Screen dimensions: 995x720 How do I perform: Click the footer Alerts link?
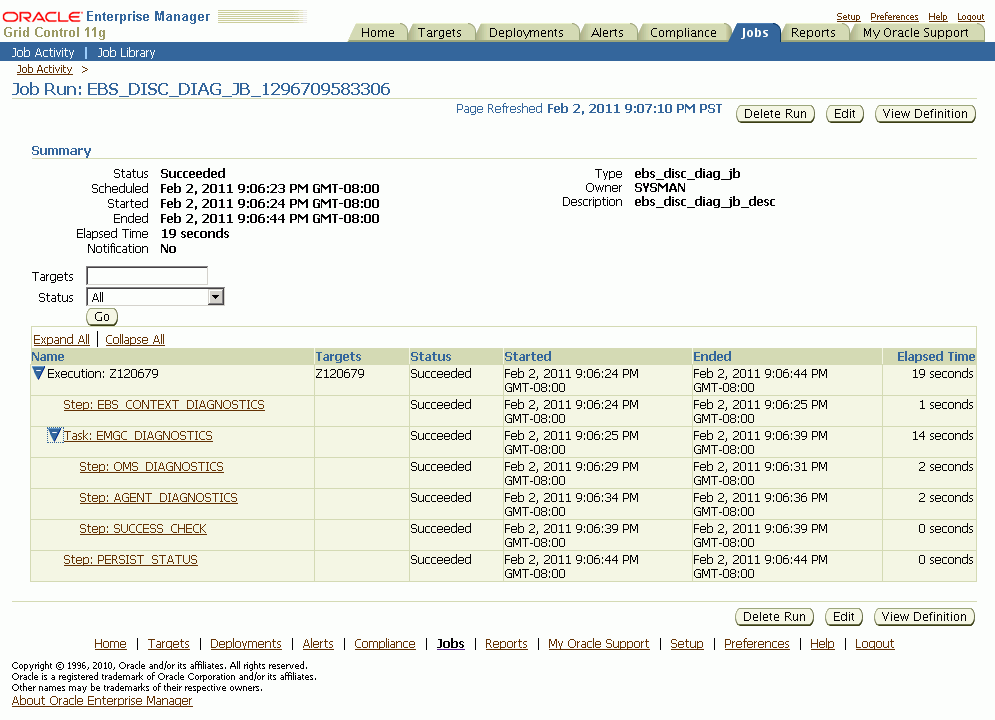(x=318, y=644)
